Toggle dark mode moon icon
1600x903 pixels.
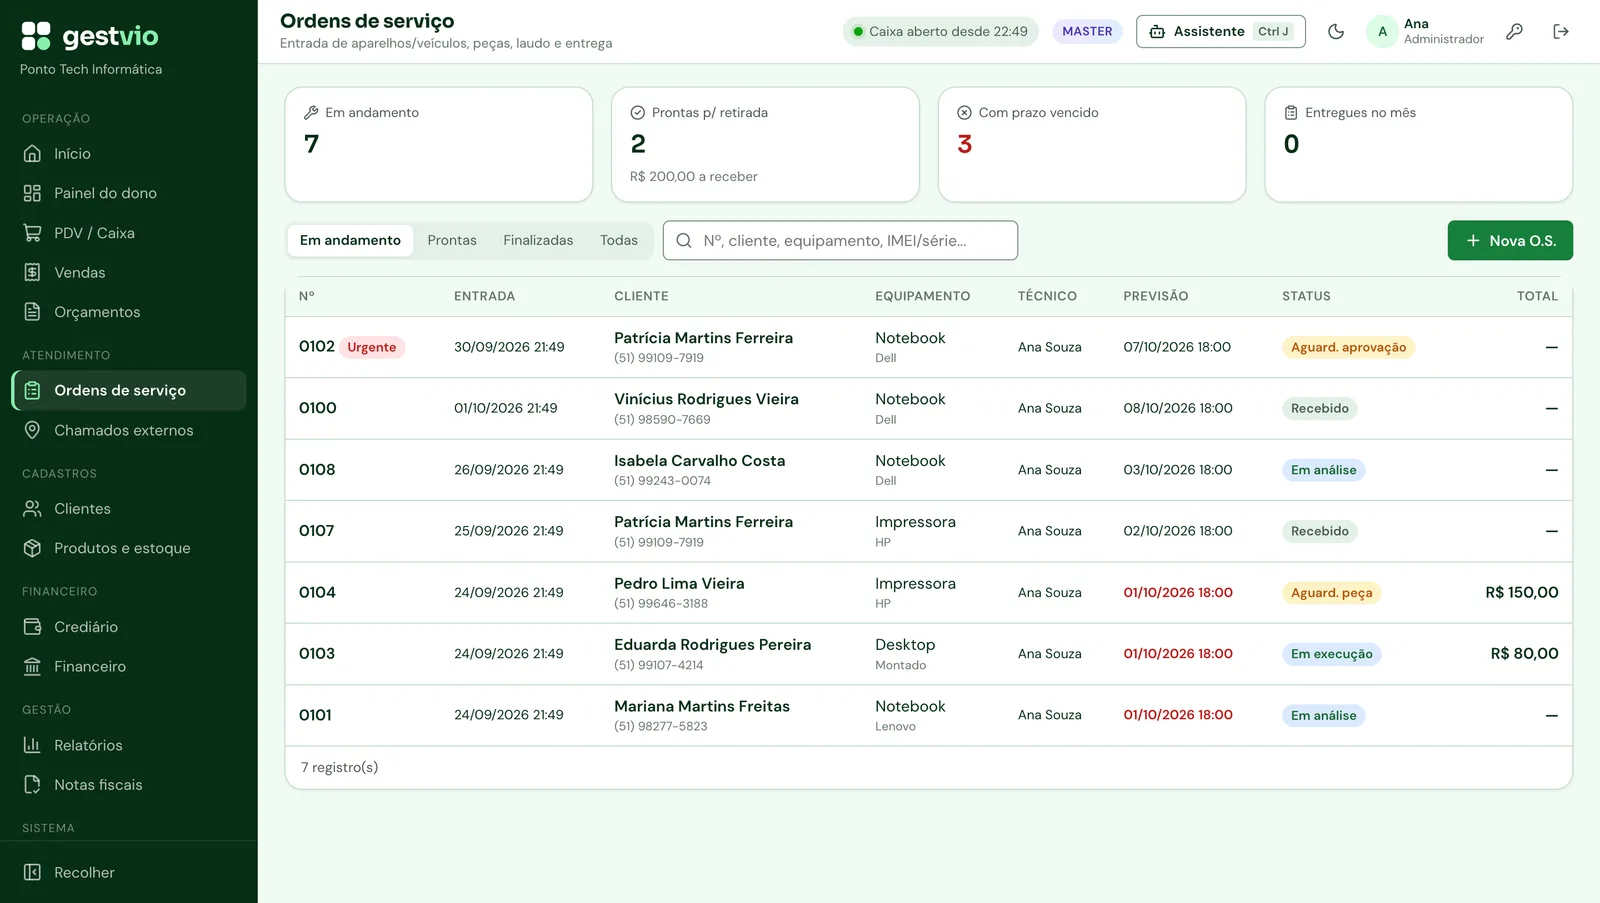coord(1336,31)
